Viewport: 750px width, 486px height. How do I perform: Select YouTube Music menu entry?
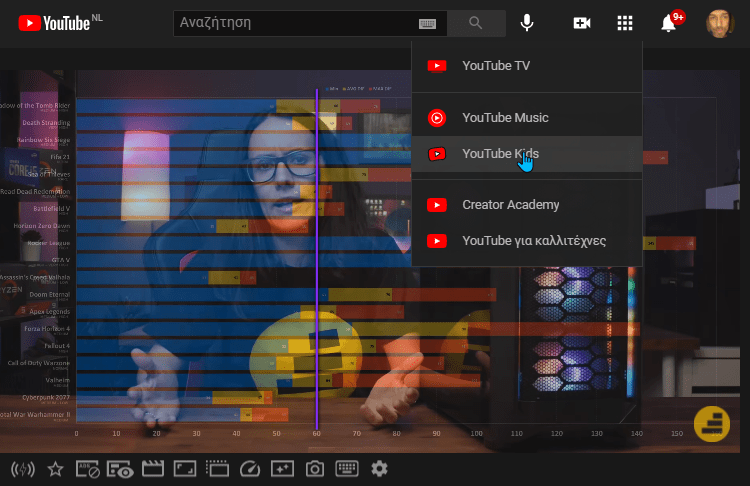pyautogui.click(x=527, y=118)
